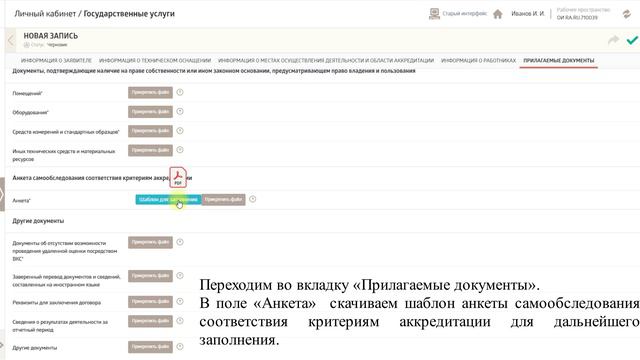Click circle icon in Иных технических средств row
The width and height of the screenshot is (640, 360).
(x=180, y=150)
